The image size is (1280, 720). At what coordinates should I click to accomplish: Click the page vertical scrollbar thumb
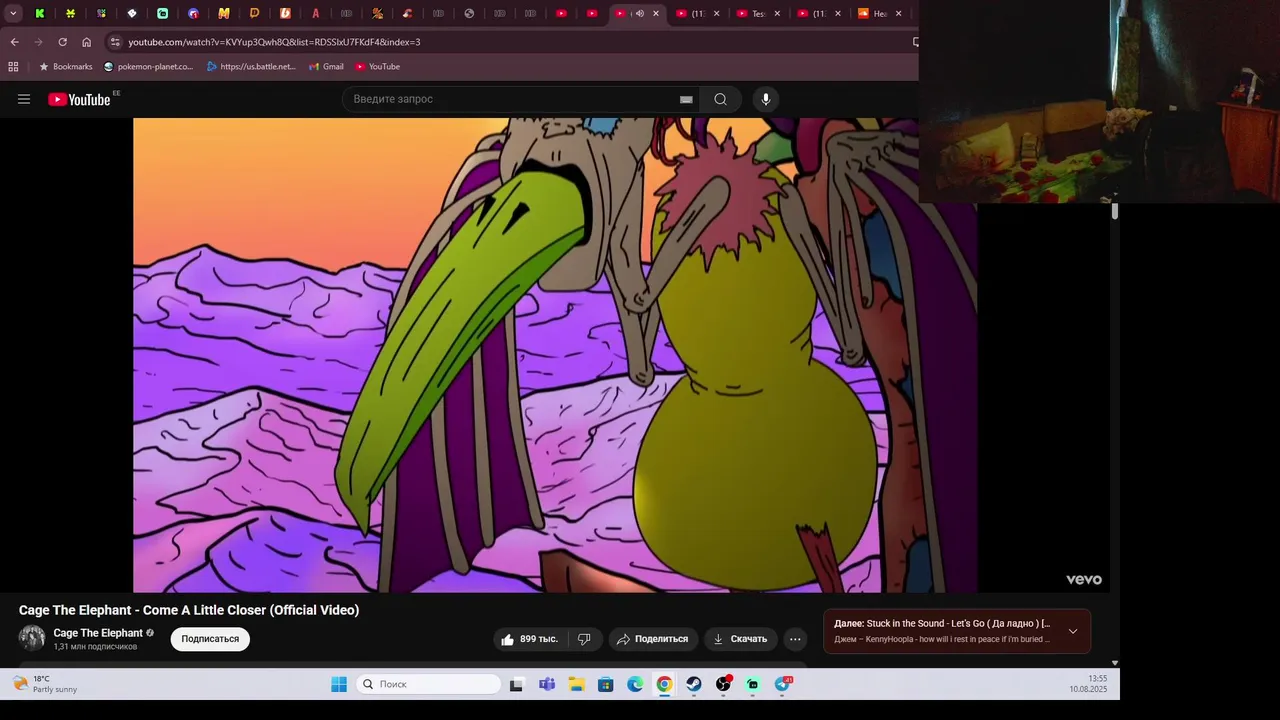point(1114,211)
